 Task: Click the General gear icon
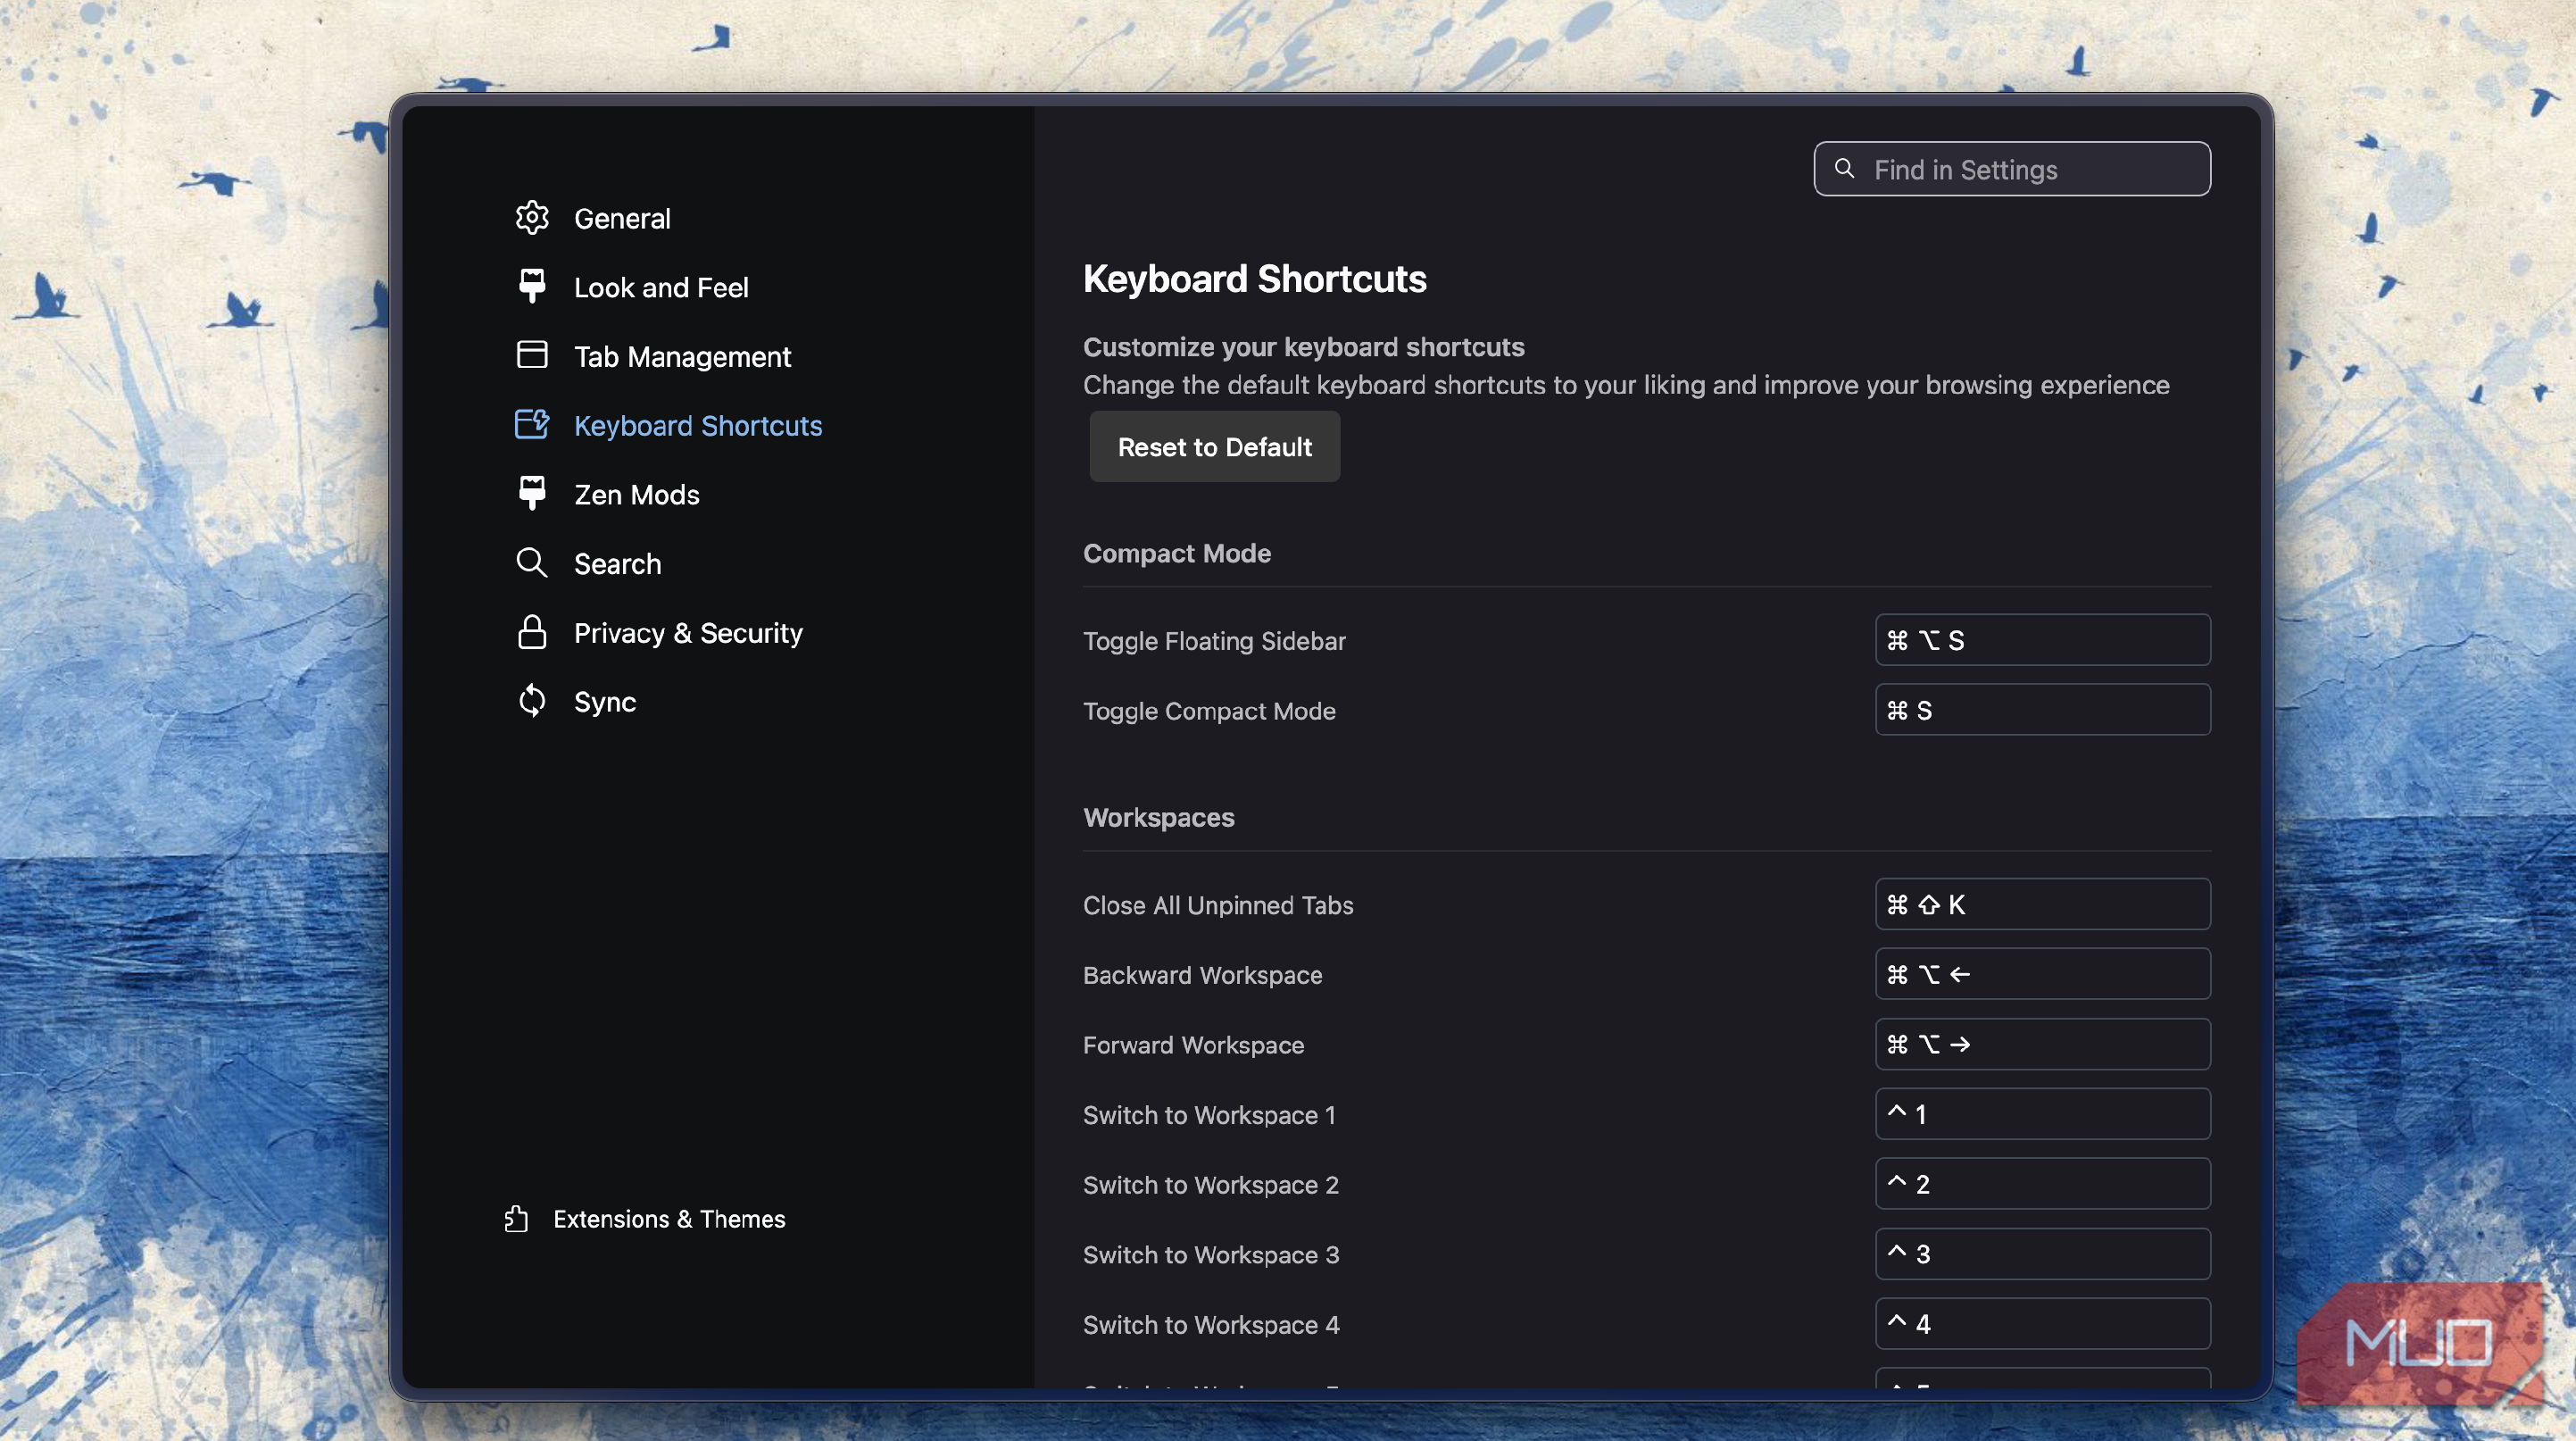pos(532,218)
